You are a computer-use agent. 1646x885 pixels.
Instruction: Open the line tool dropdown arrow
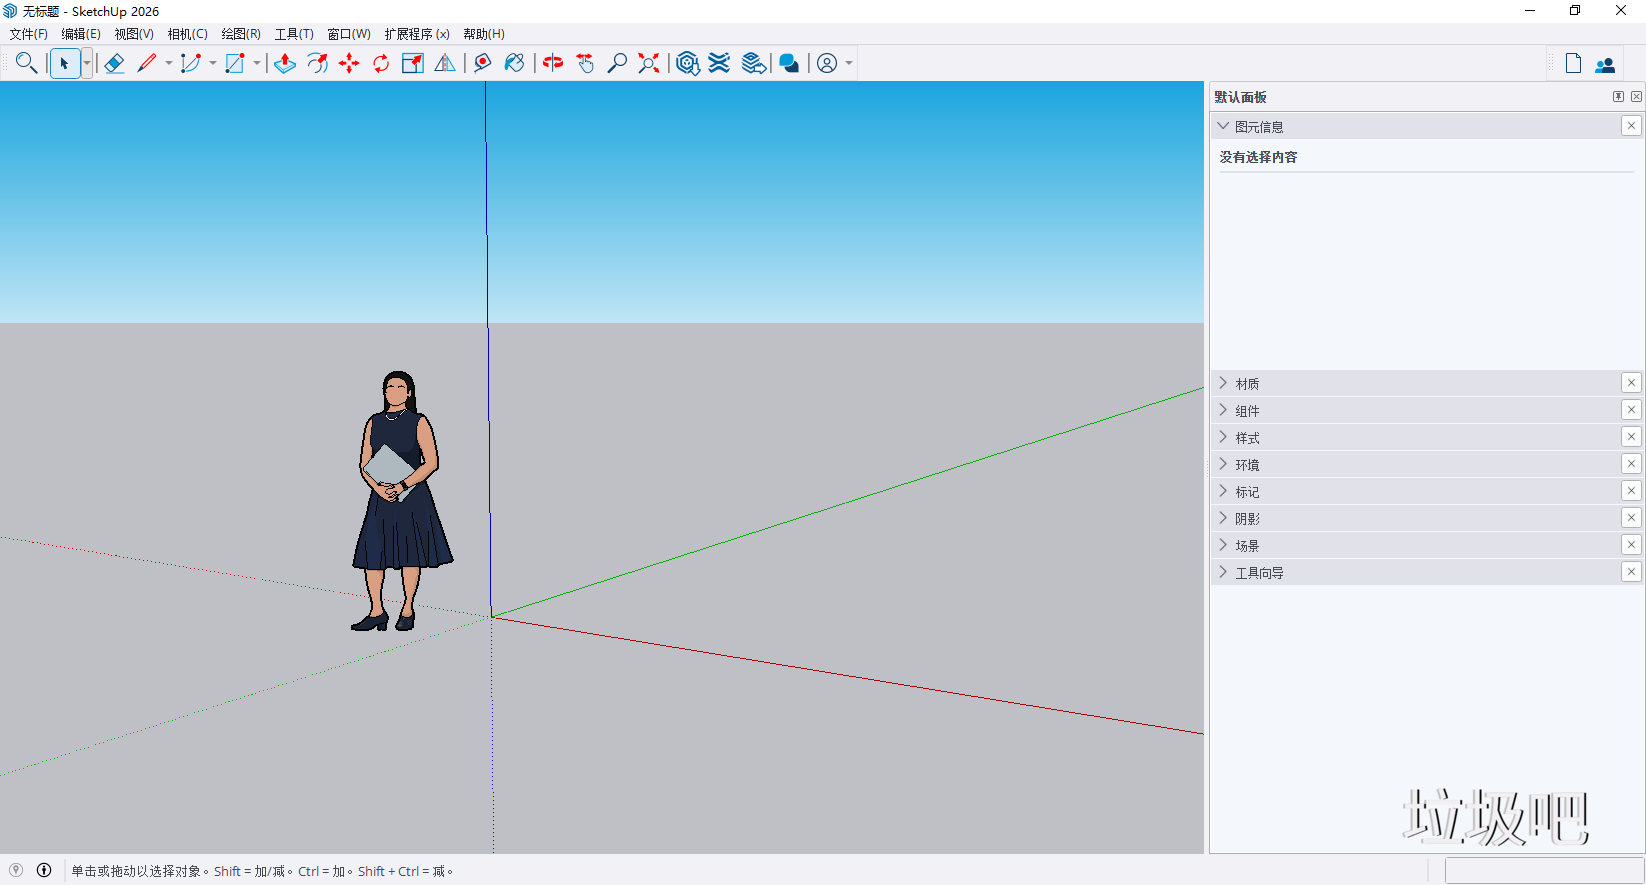click(x=169, y=63)
